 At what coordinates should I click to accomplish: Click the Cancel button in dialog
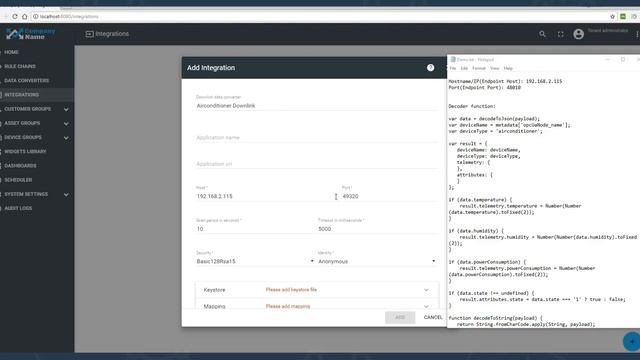[433, 318]
